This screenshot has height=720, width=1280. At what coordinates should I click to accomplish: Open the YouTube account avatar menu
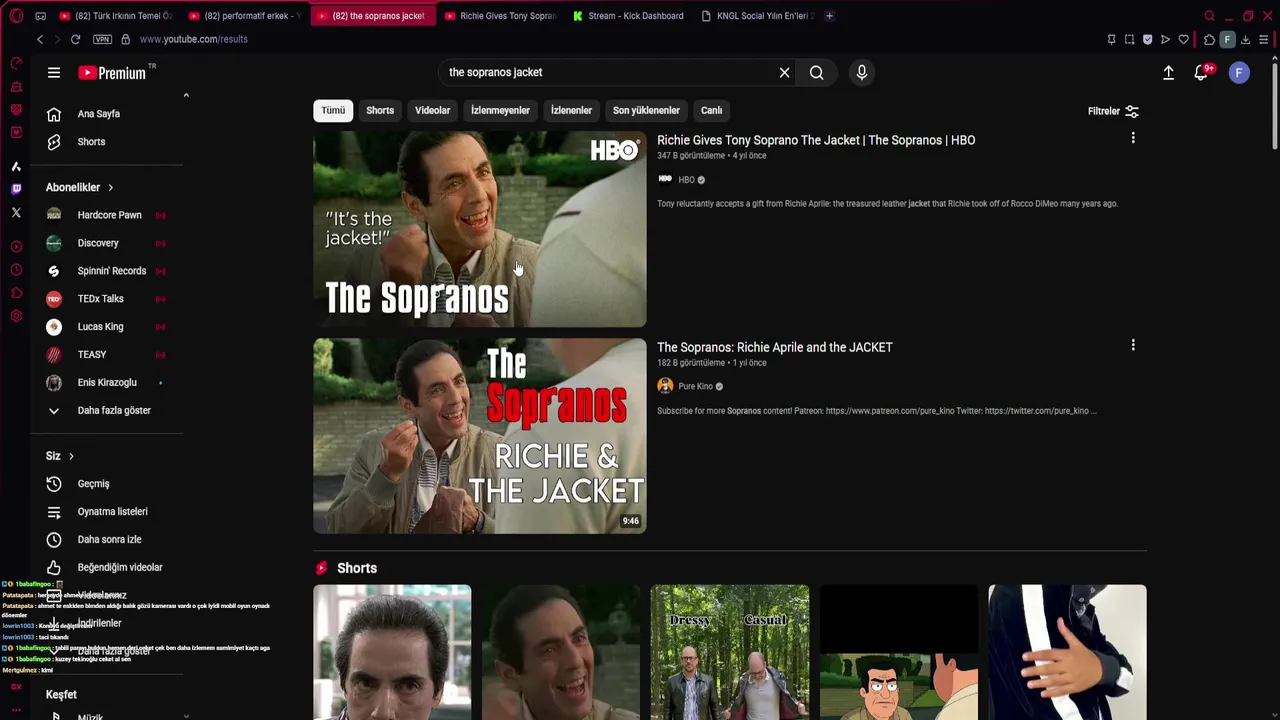[1239, 72]
